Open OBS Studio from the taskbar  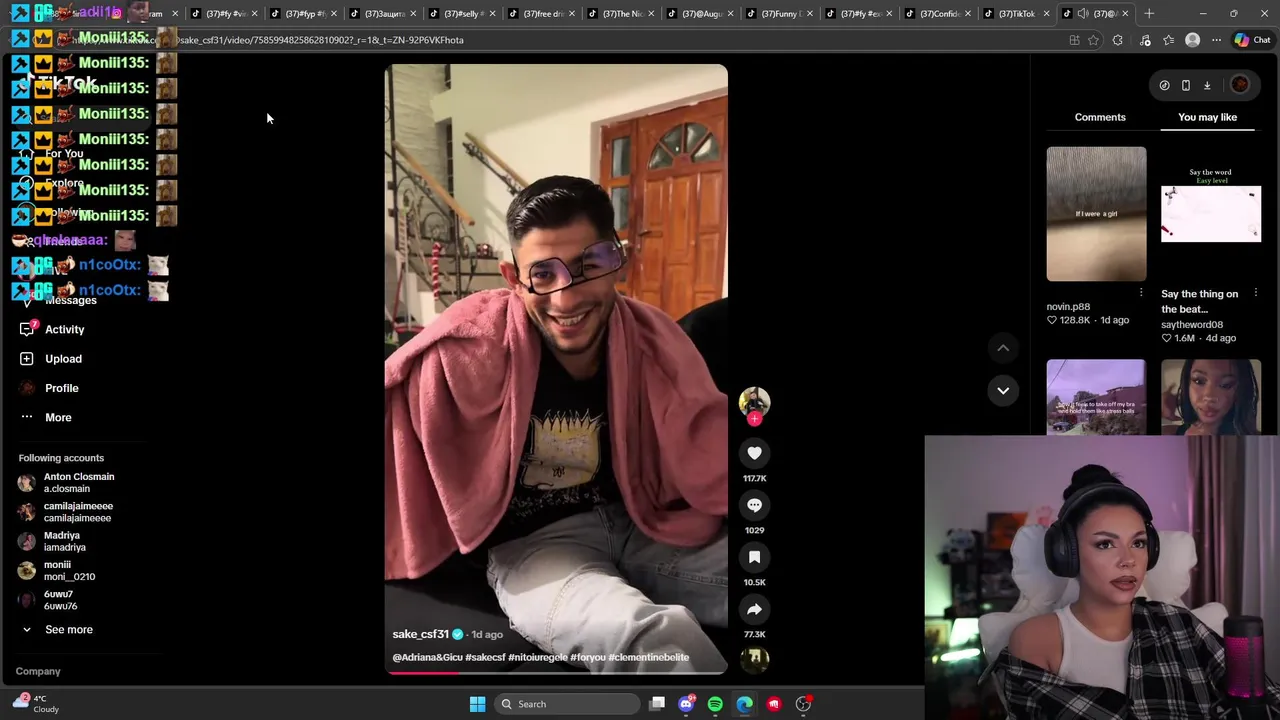click(x=803, y=704)
